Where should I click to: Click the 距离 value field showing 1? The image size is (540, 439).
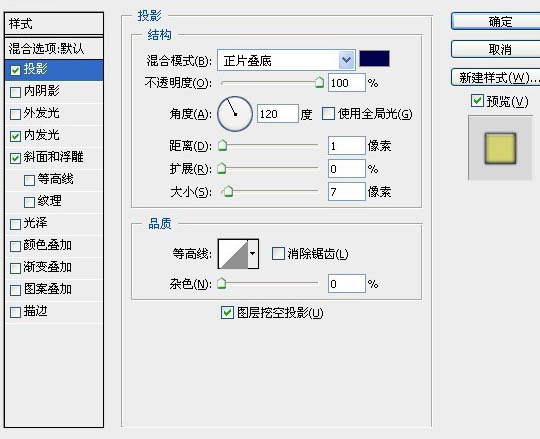tap(346, 146)
